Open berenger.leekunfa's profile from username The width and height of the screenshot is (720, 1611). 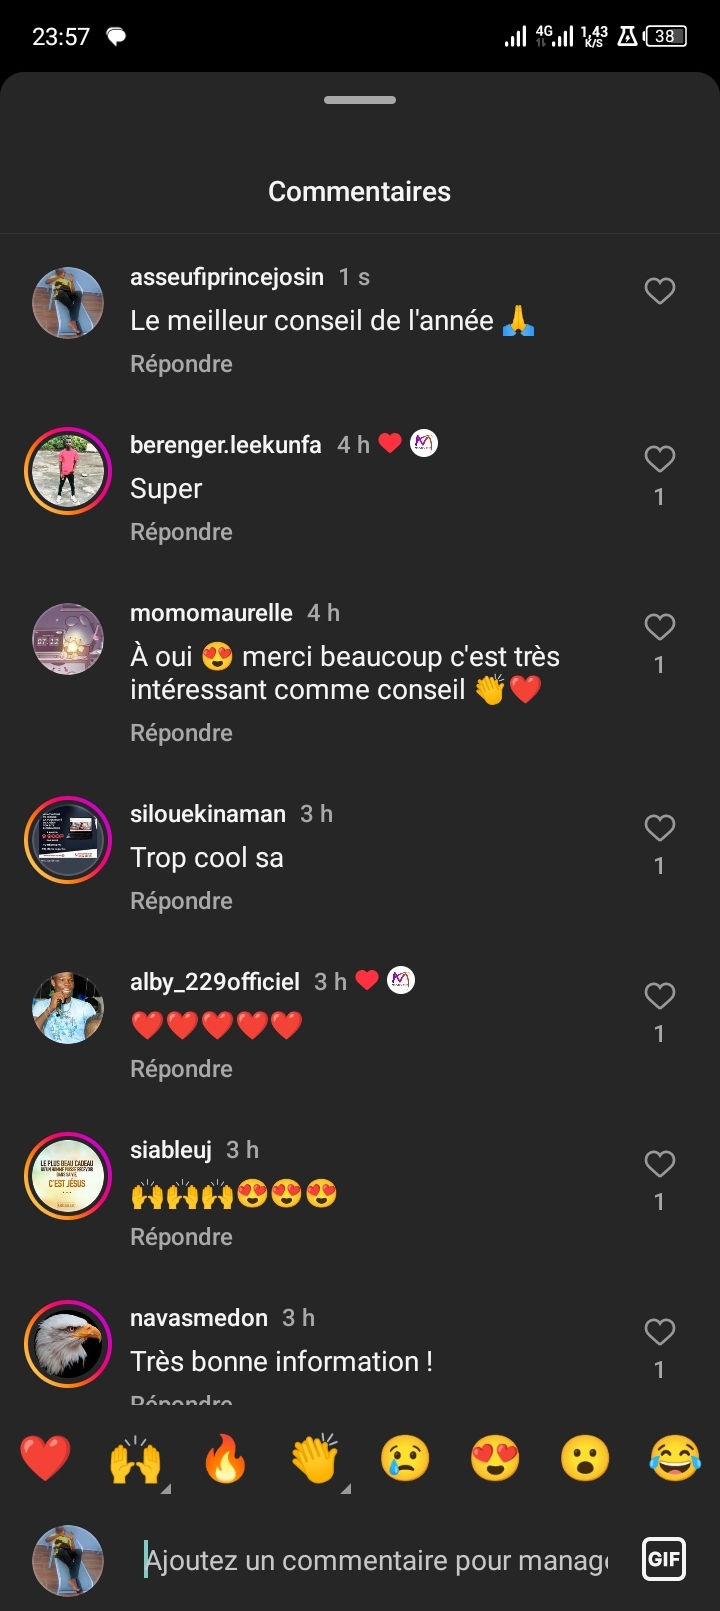click(x=226, y=445)
